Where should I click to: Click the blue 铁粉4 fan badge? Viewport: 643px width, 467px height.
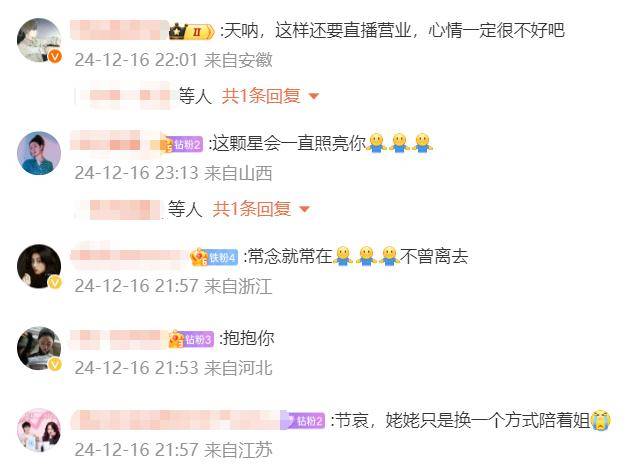(214, 257)
